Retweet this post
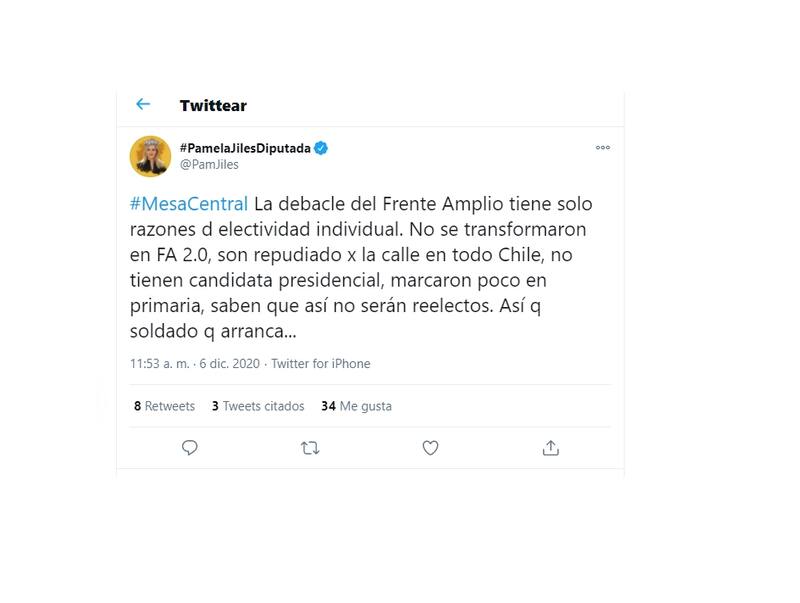This screenshot has height=603, width=800. tap(310, 448)
